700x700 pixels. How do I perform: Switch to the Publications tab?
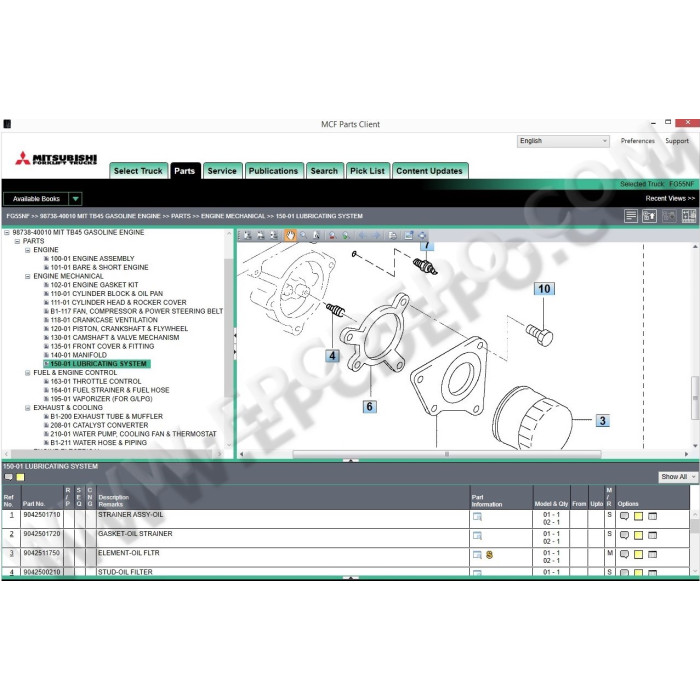click(x=274, y=171)
